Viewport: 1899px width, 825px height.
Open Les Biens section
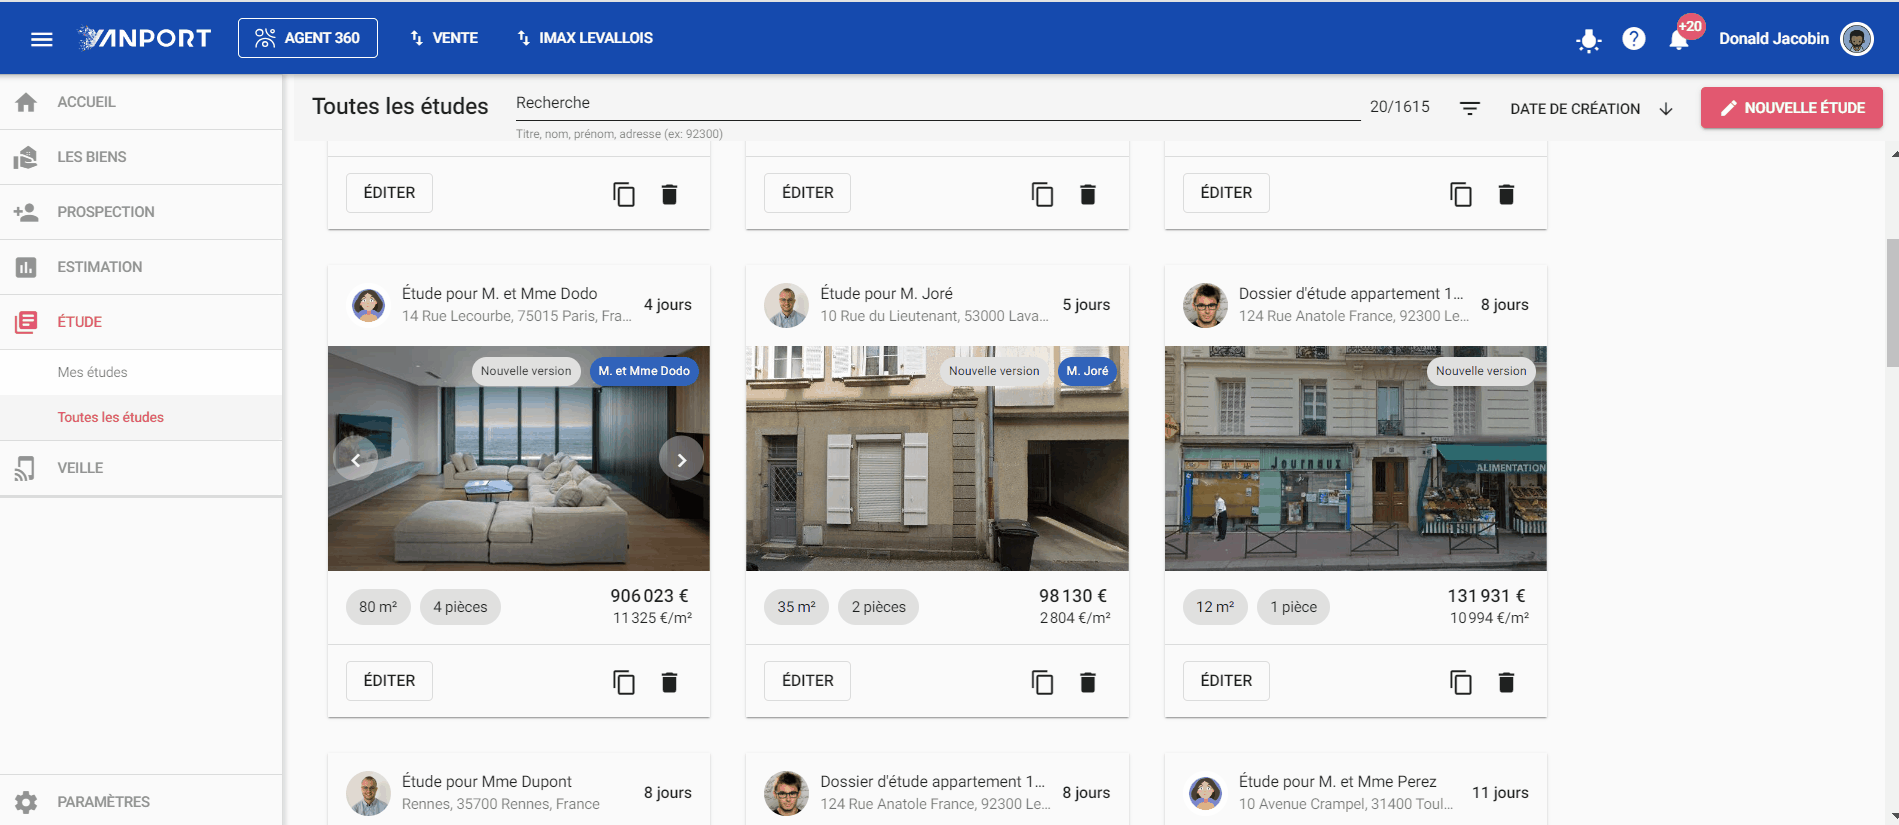[141, 157]
